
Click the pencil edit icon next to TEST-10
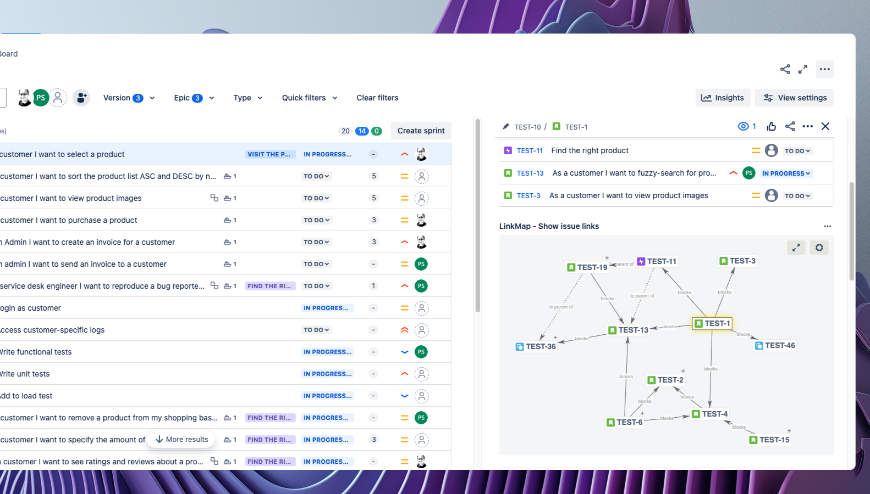[505, 127]
